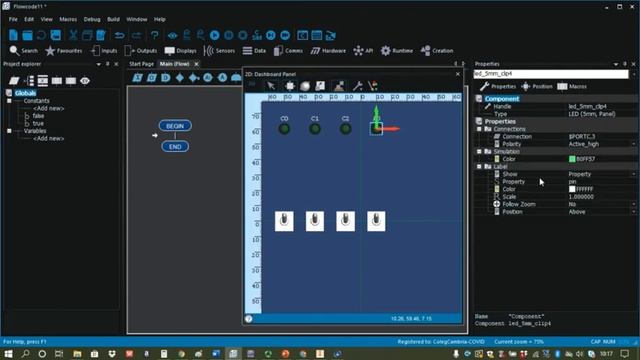Click the Step forward simulation icon
Image resolution: width=640 pixels, height=360 pixels.
click(271, 35)
